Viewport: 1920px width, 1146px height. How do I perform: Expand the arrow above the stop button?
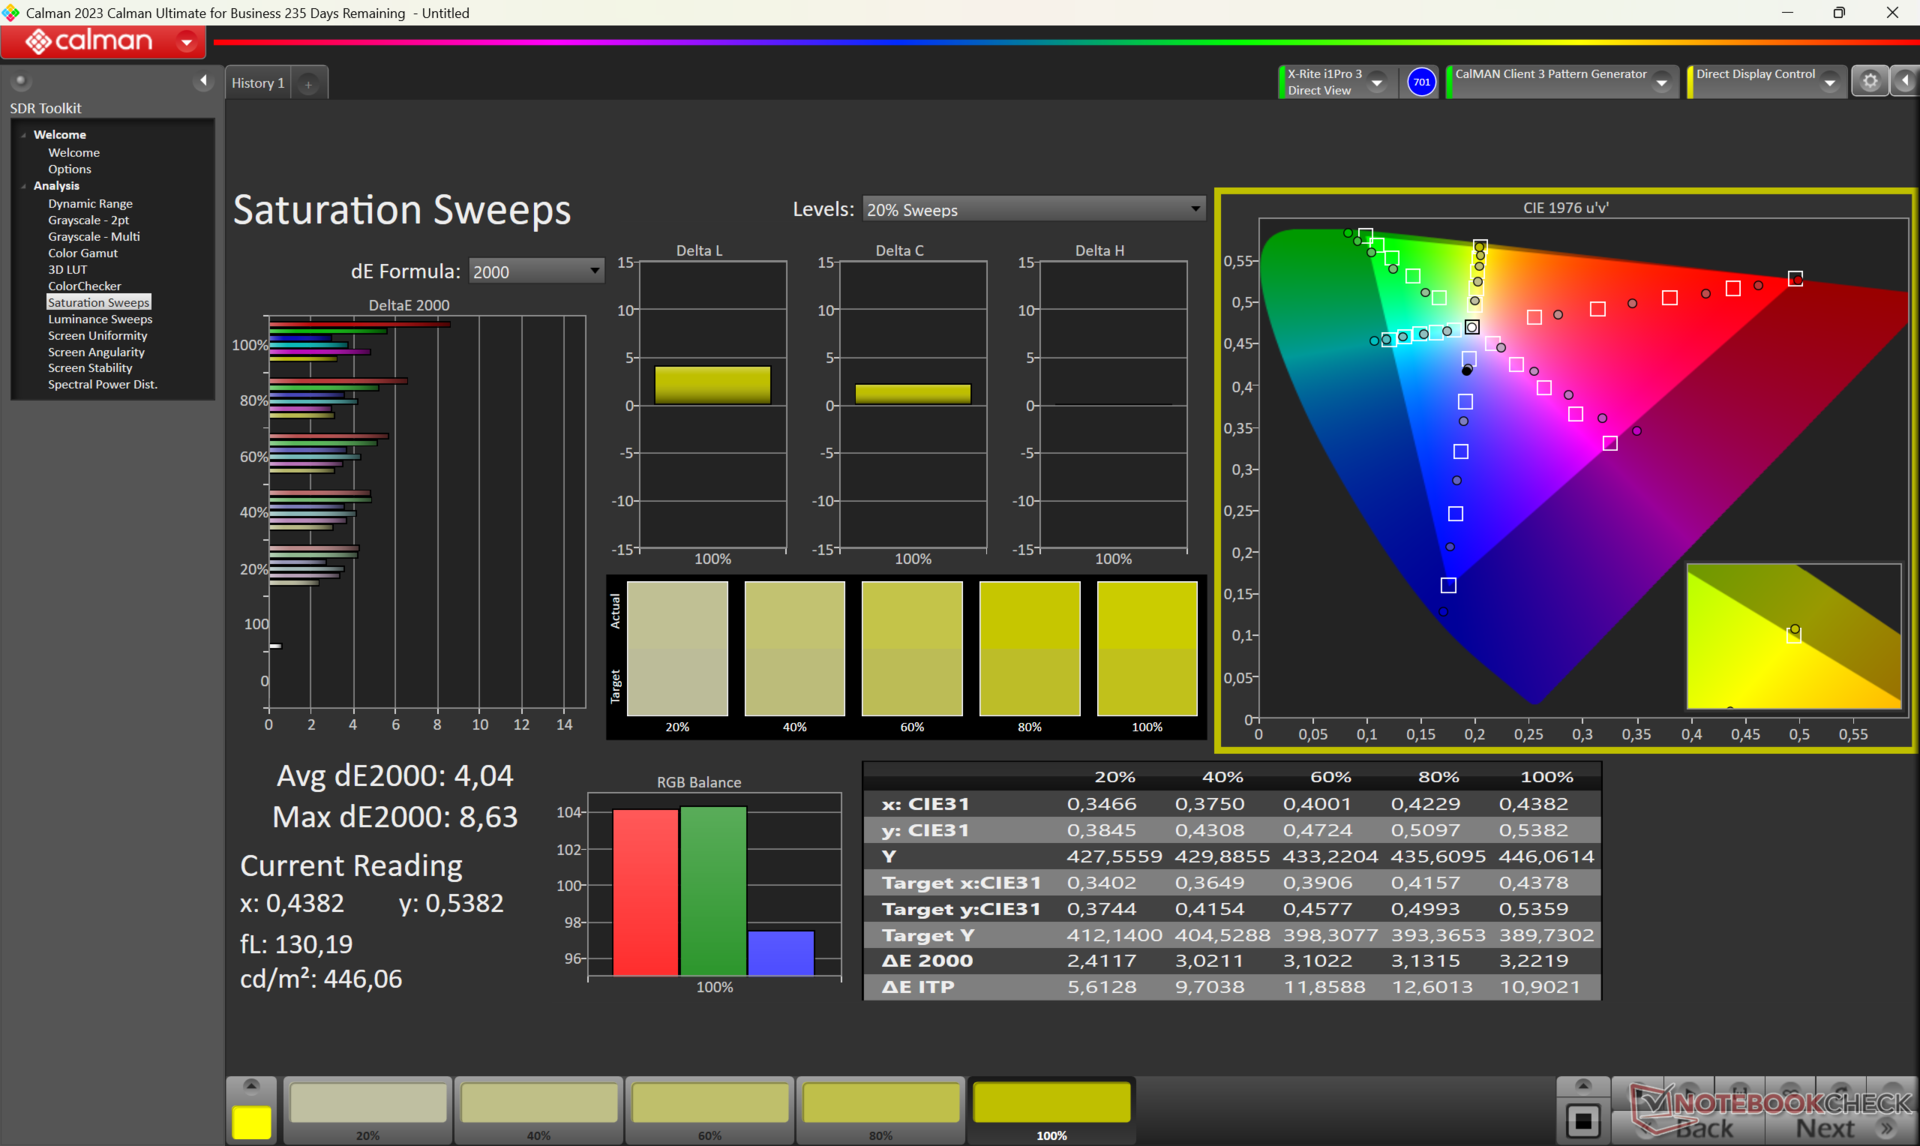point(1582,1085)
